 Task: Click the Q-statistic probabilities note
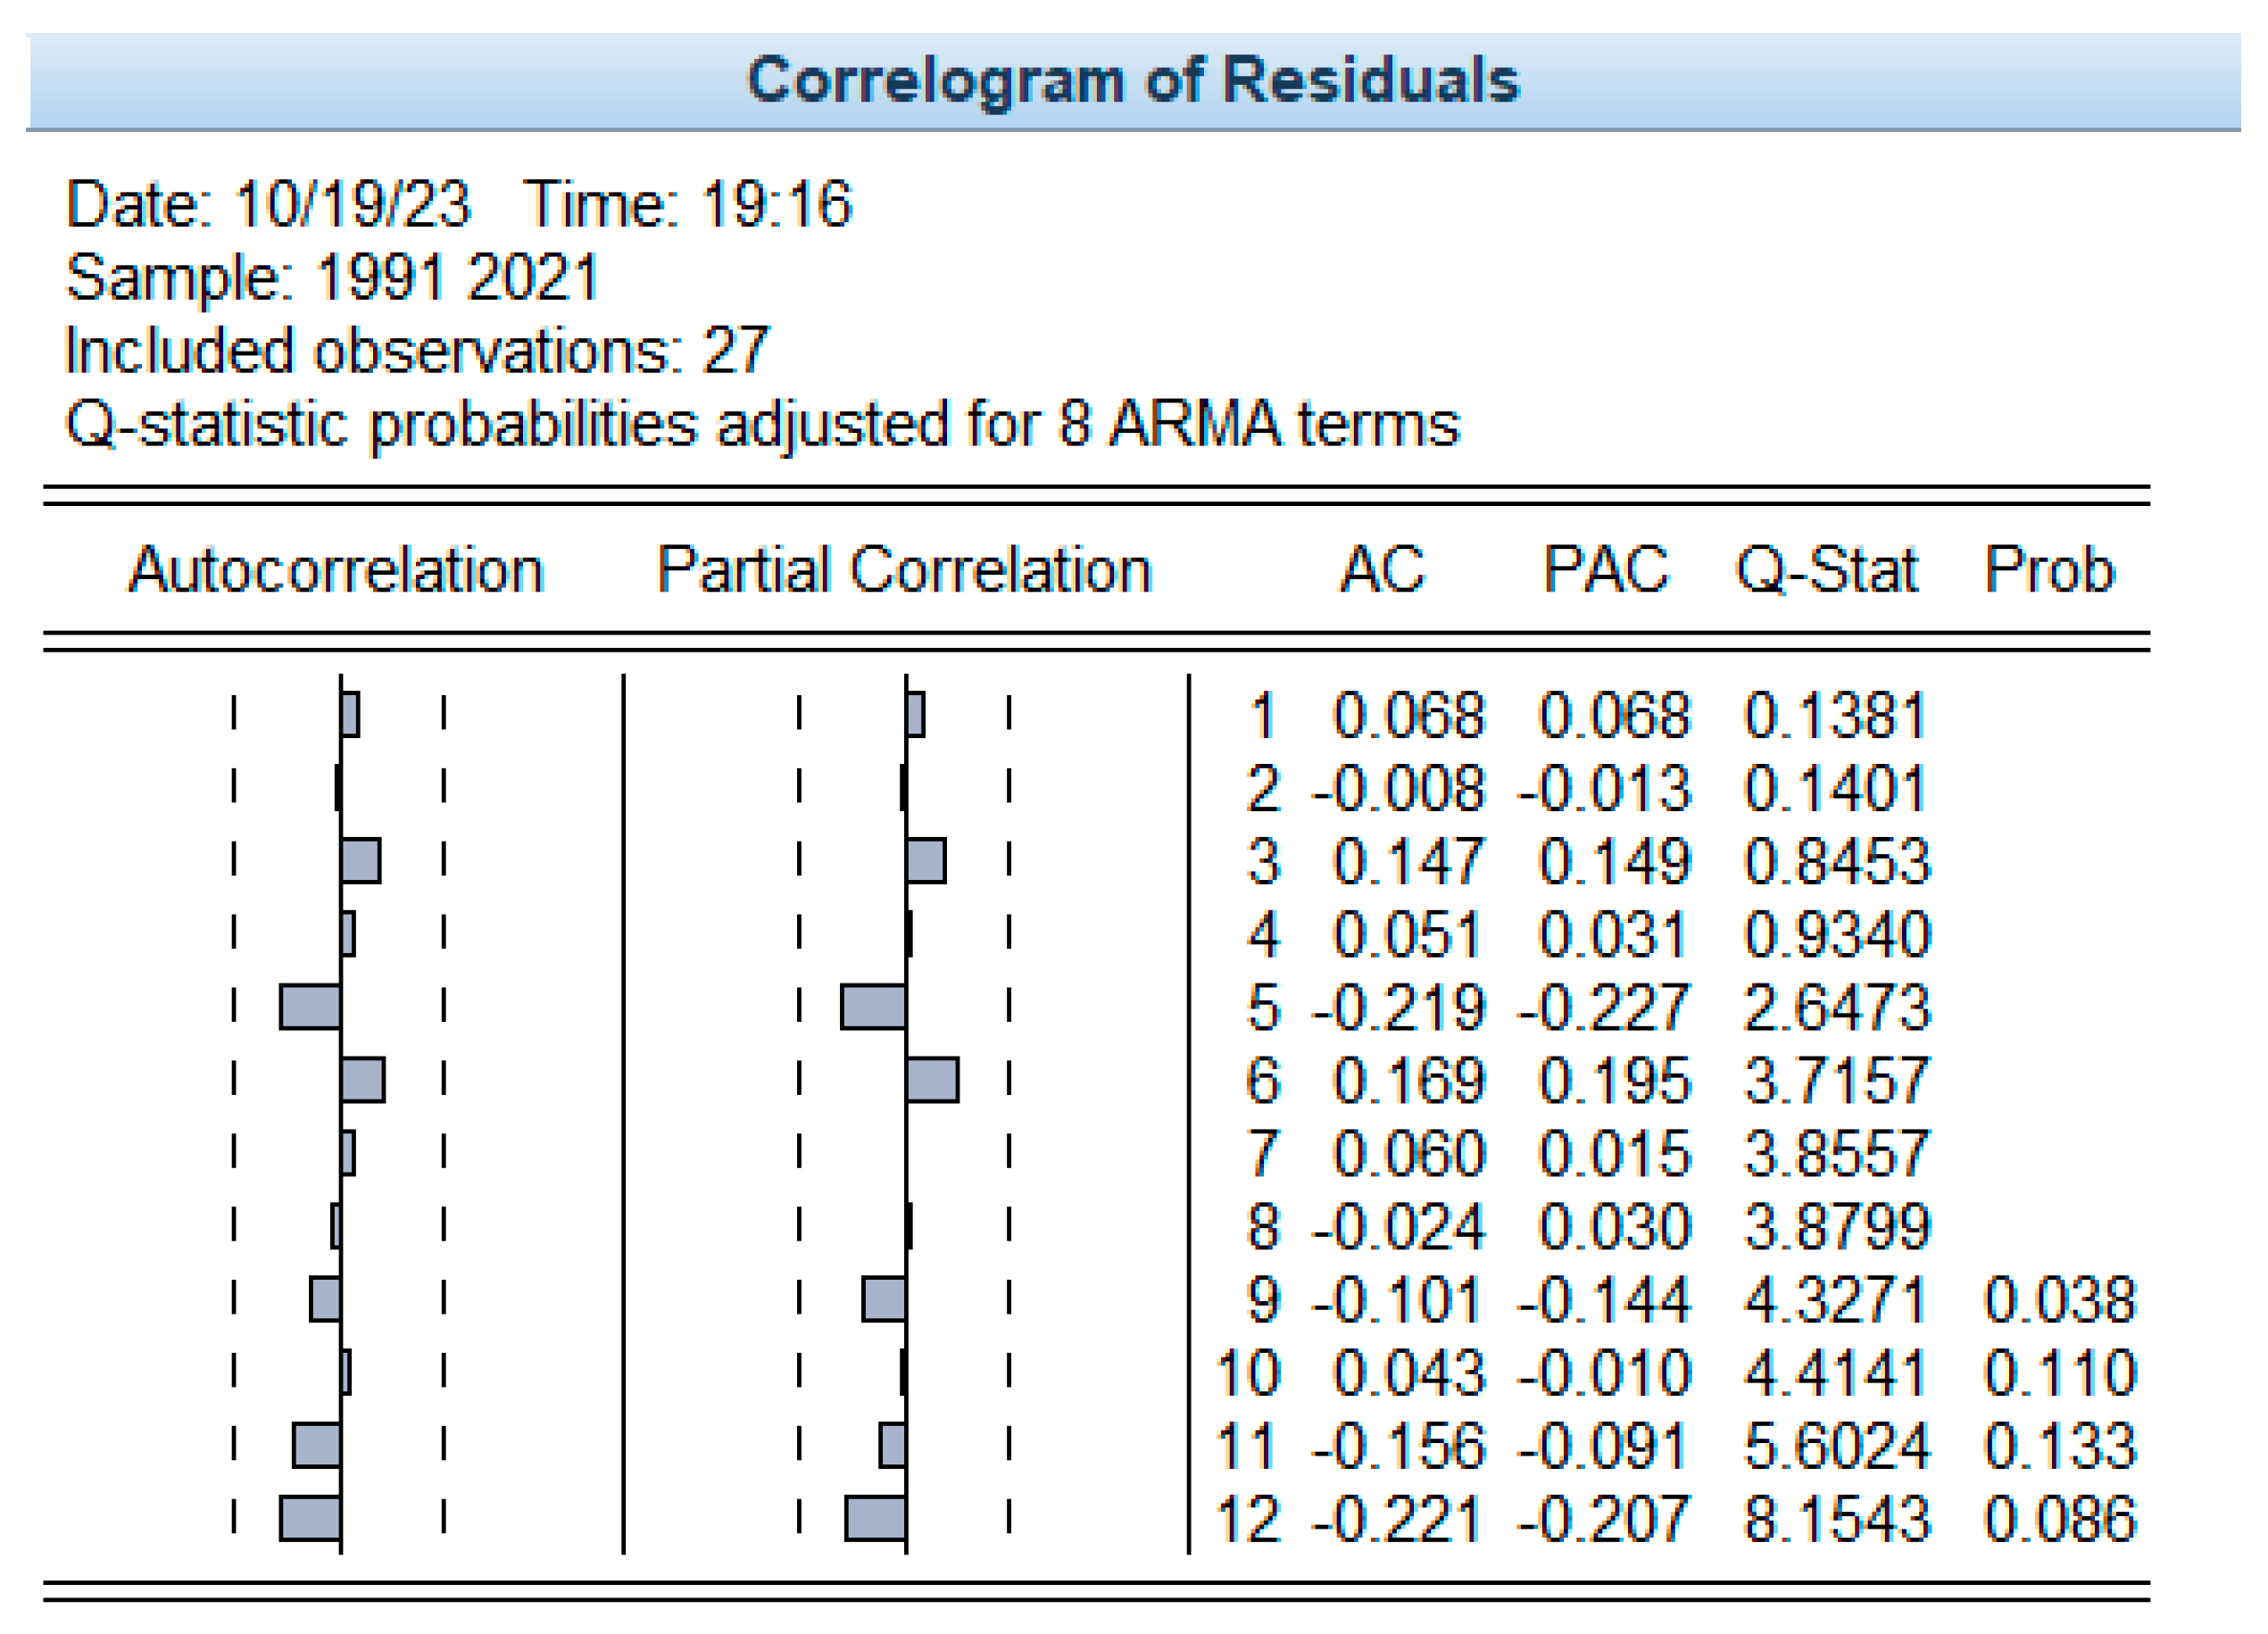click(762, 424)
